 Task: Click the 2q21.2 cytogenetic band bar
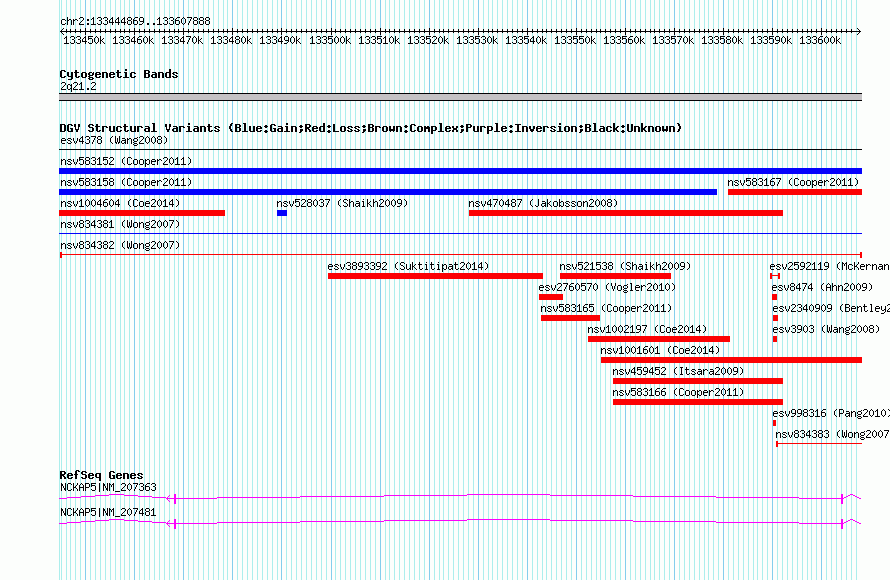[460, 97]
